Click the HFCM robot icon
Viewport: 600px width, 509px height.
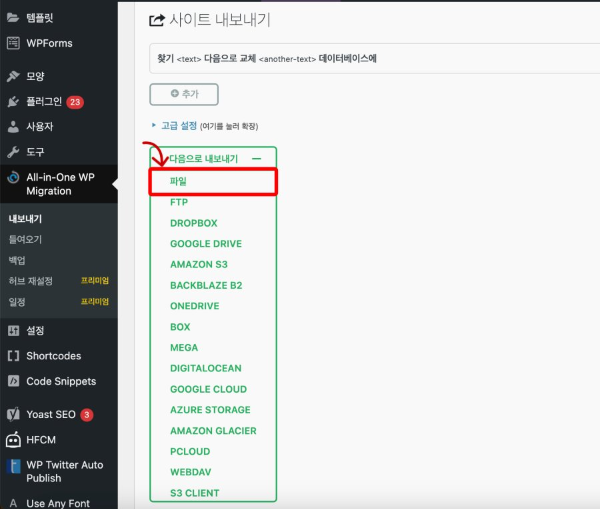click(13, 440)
